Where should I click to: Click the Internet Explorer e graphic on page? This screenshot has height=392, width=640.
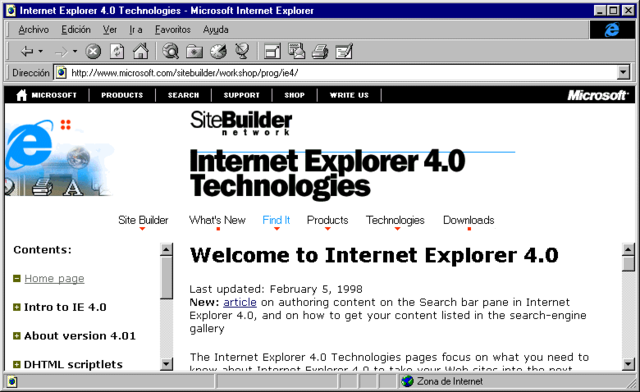coord(29,144)
